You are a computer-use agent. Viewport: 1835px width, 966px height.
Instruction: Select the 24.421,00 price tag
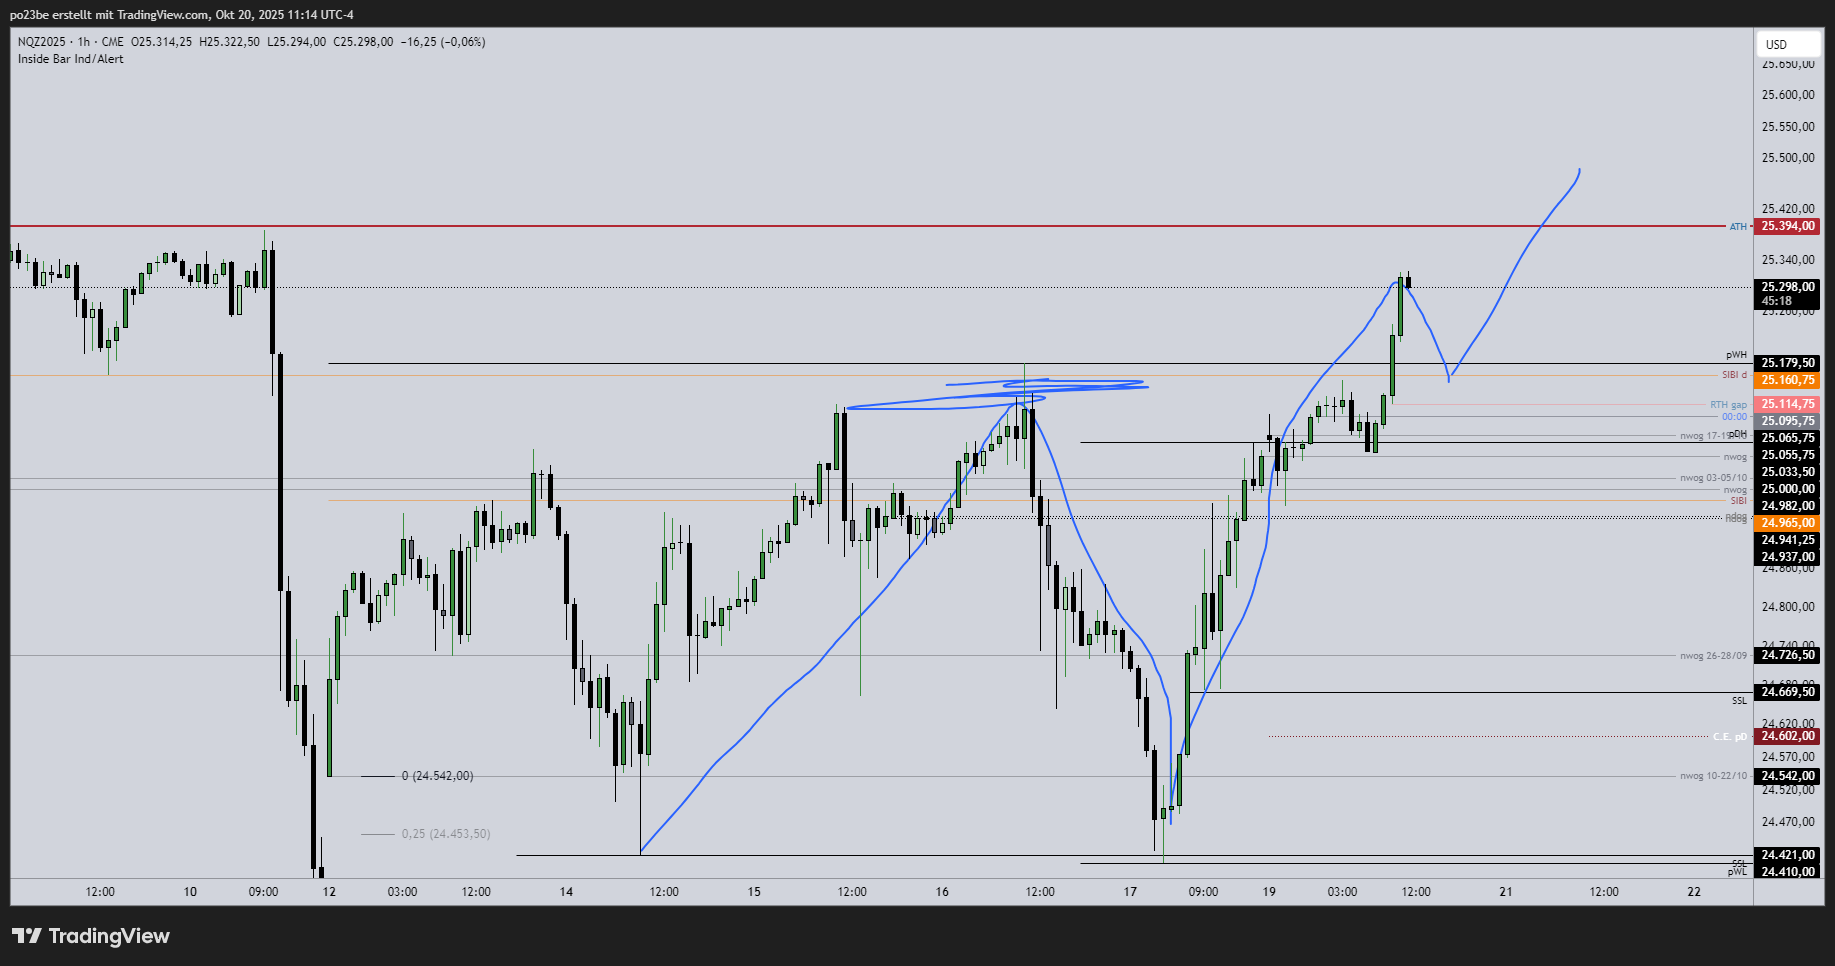click(x=1788, y=855)
